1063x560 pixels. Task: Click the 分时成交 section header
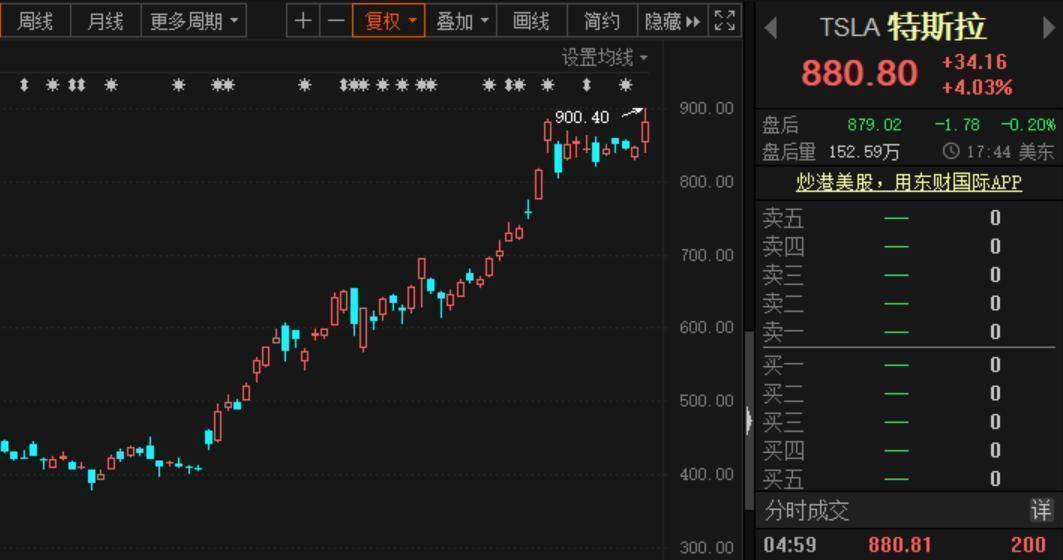tap(807, 510)
